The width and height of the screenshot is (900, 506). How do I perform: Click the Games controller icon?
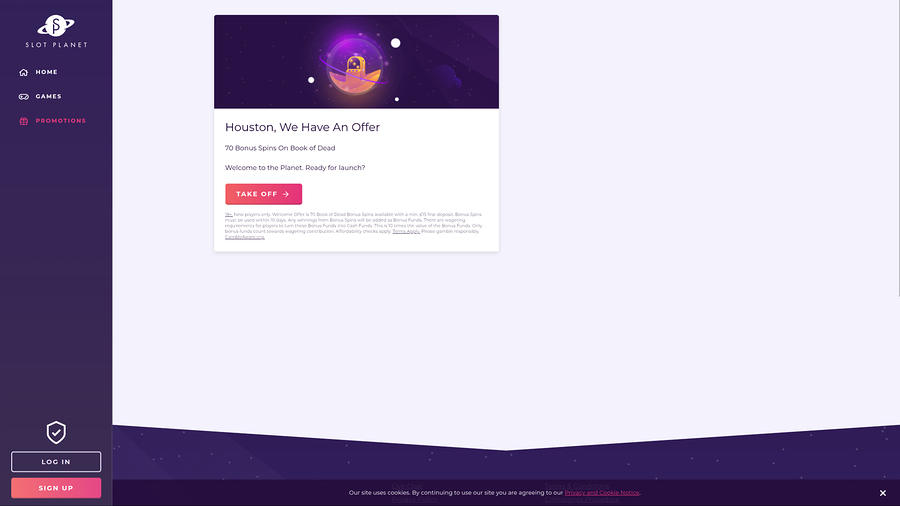(24, 96)
